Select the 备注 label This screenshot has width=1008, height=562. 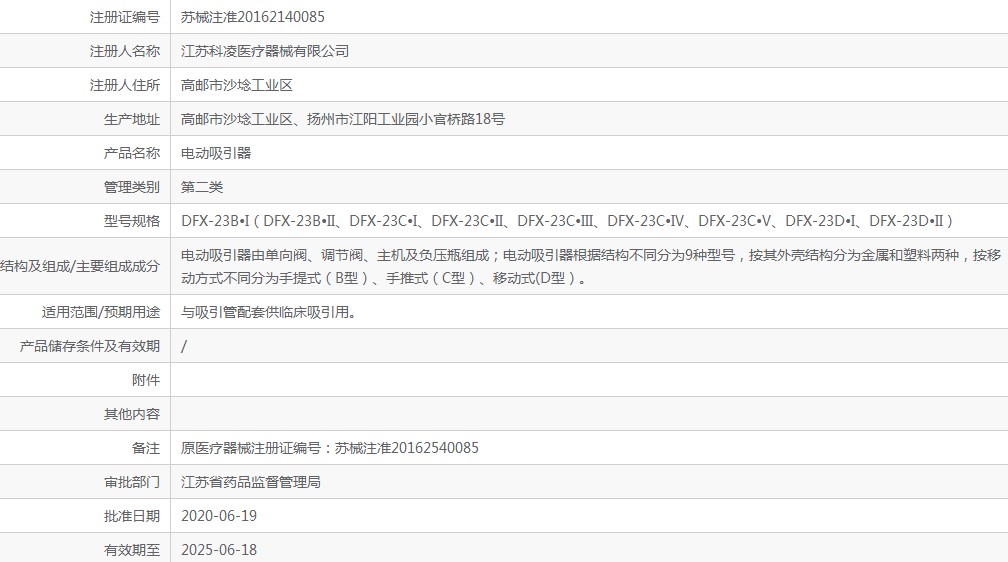[x=146, y=448]
